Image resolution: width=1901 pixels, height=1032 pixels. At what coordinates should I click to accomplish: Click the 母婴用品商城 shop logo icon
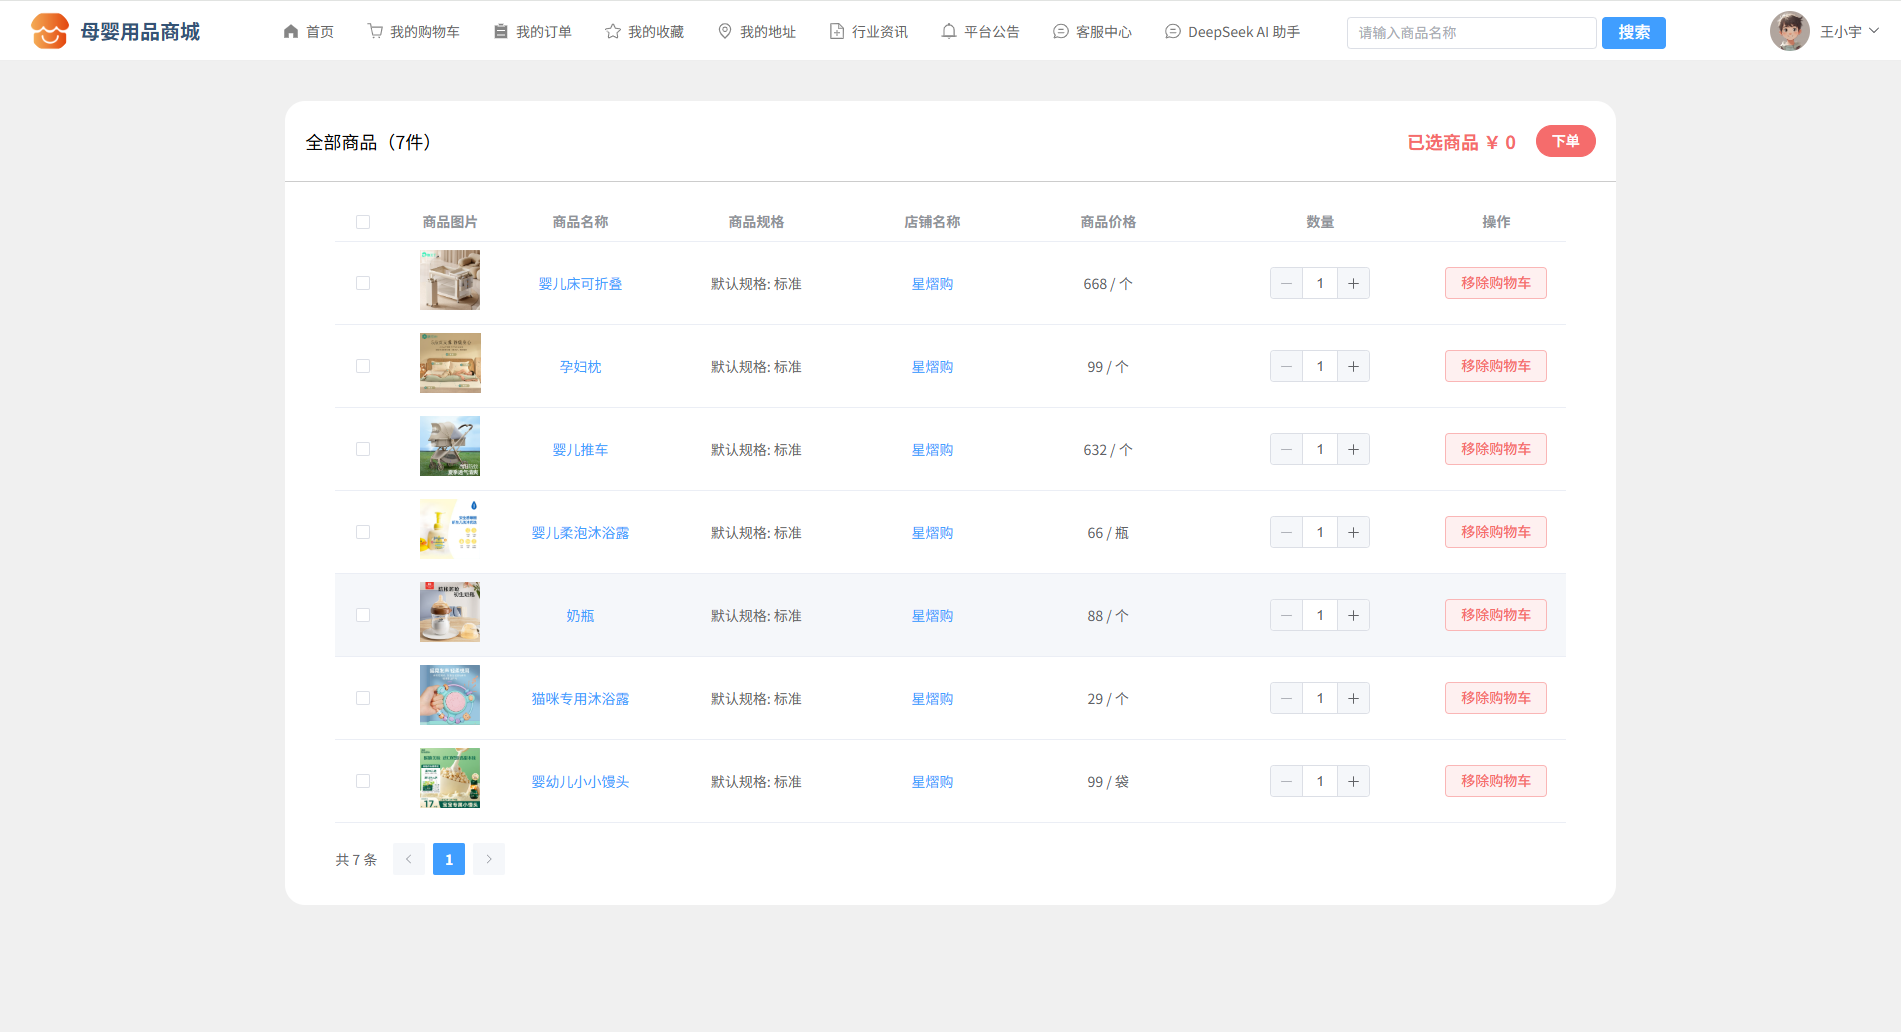49,31
